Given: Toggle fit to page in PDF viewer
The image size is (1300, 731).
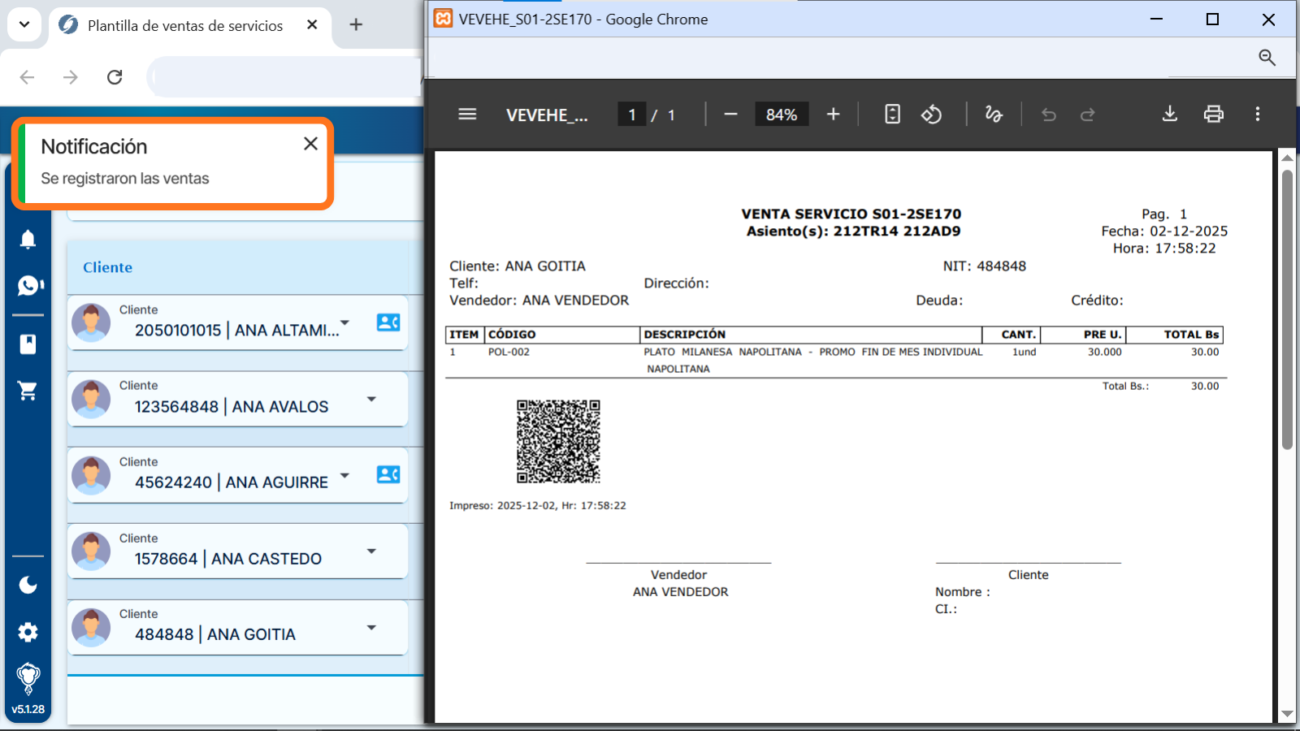Looking at the screenshot, I should click(892, 114).
